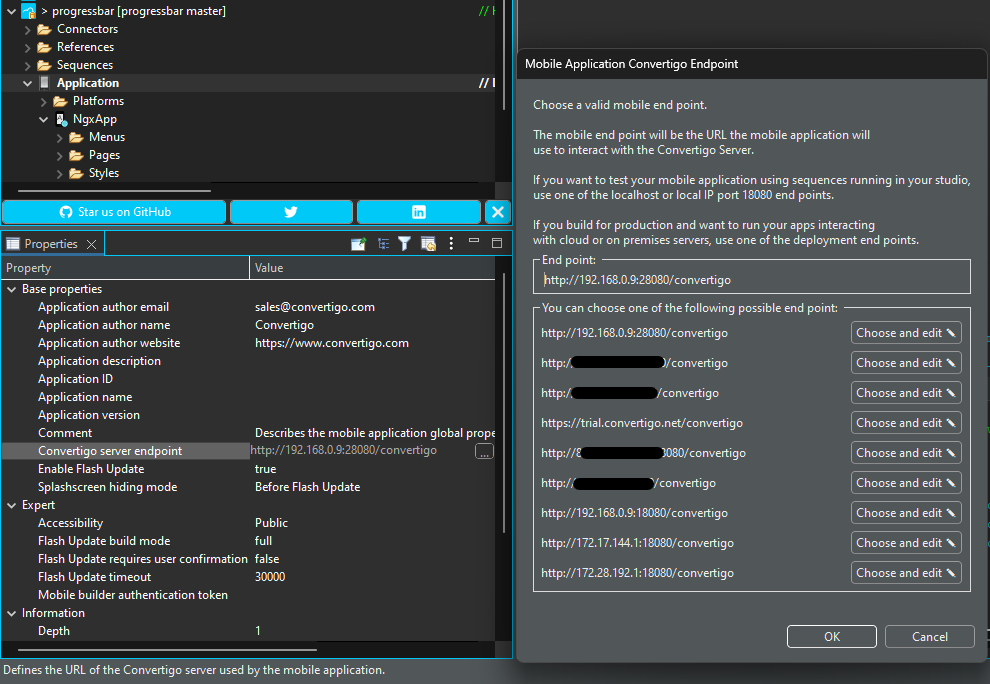Collapse the Base properties category

click(11, 289)
